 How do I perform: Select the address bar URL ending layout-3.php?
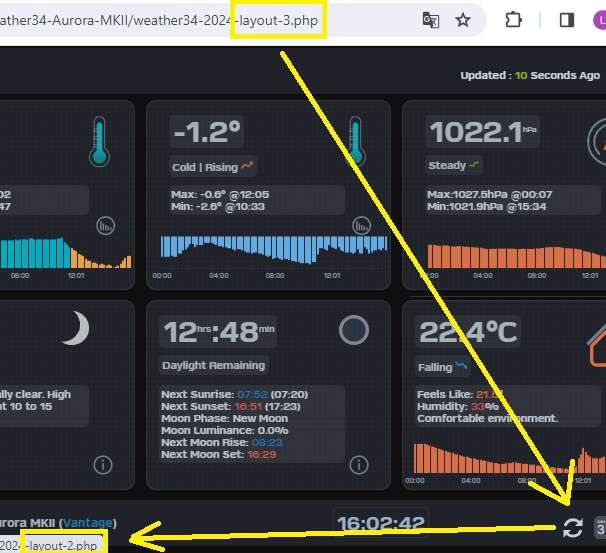pos(158,20)
